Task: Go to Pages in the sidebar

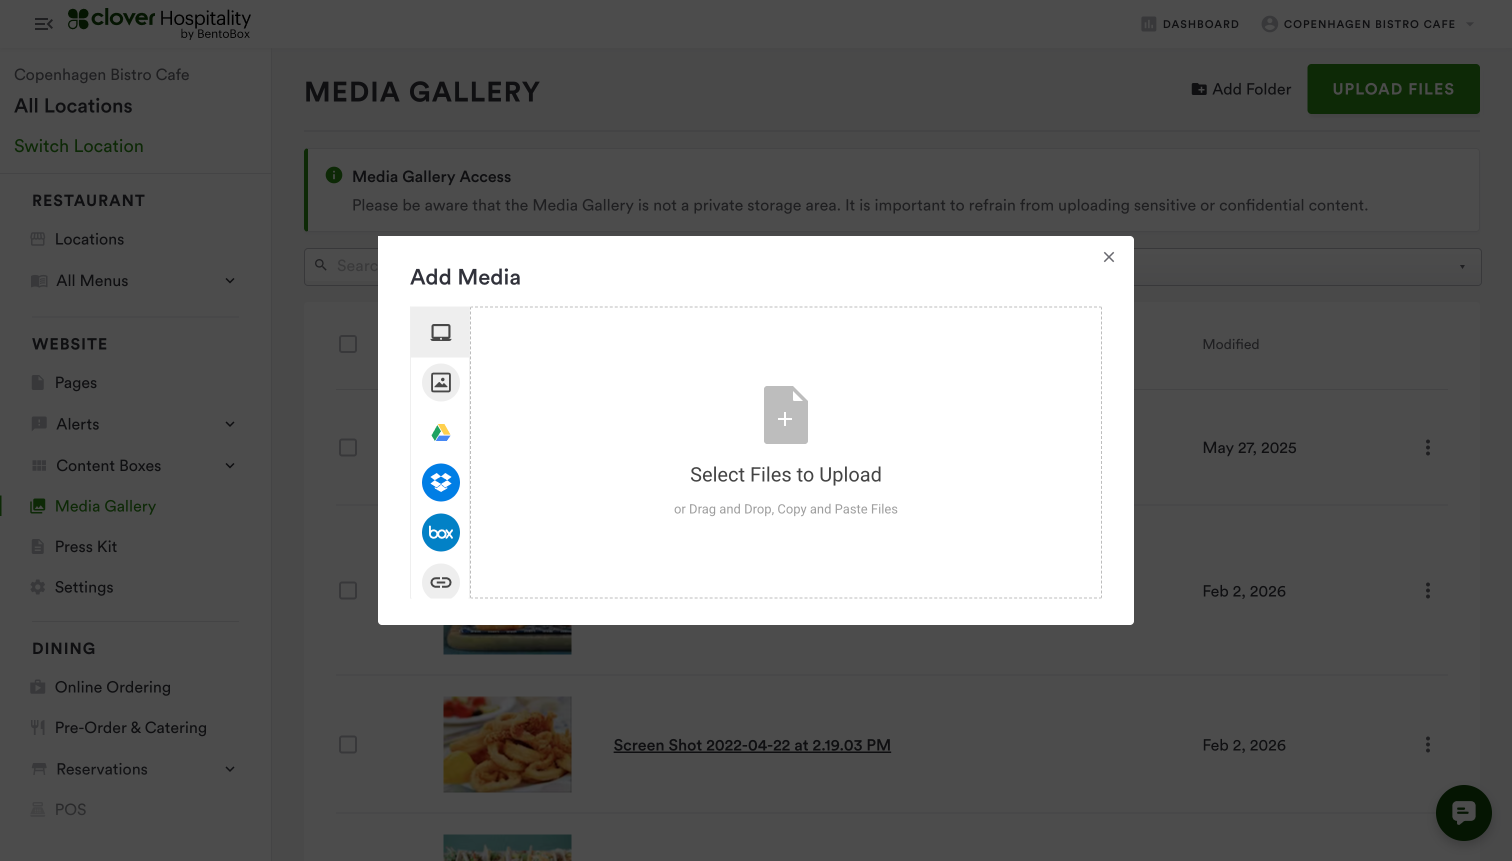Action: [x=76, y=383]
